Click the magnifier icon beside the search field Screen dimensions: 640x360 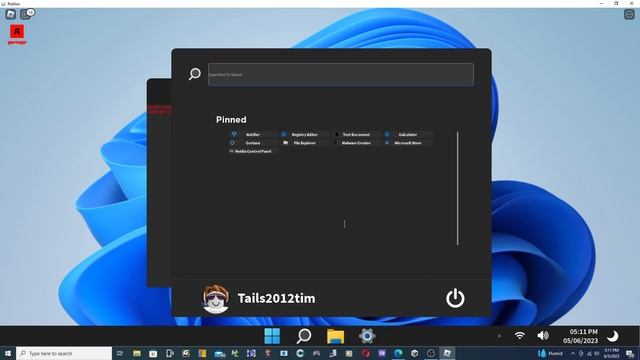(195, 74)
